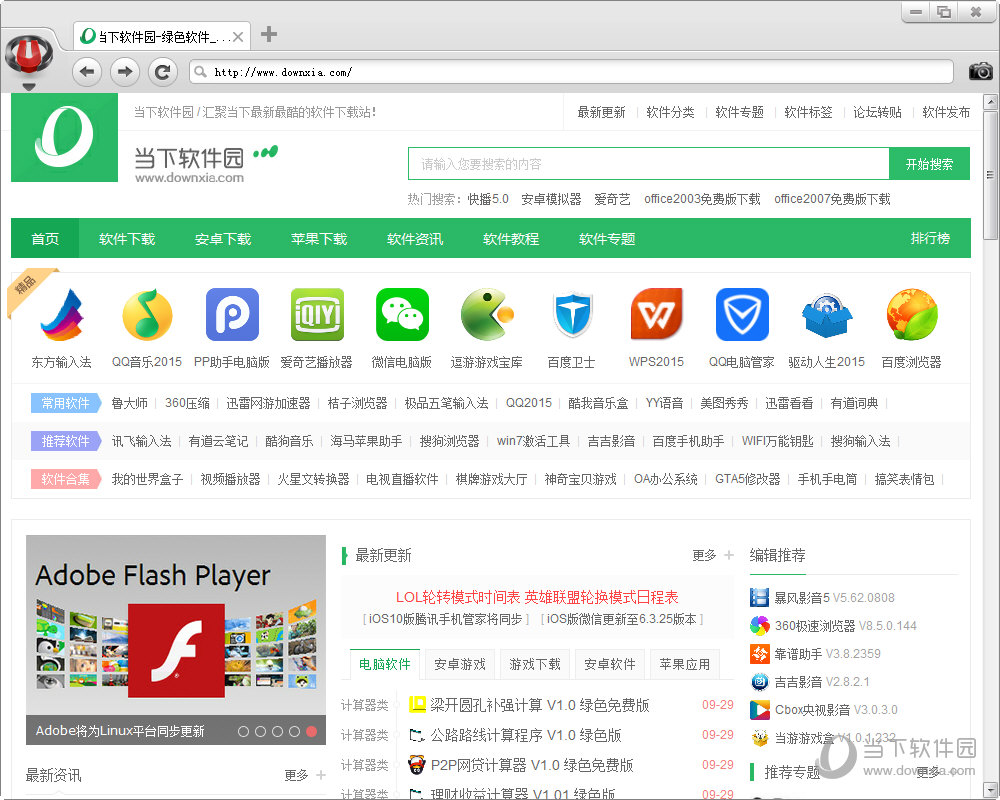Open the red browser logo menu

point(29,54)
